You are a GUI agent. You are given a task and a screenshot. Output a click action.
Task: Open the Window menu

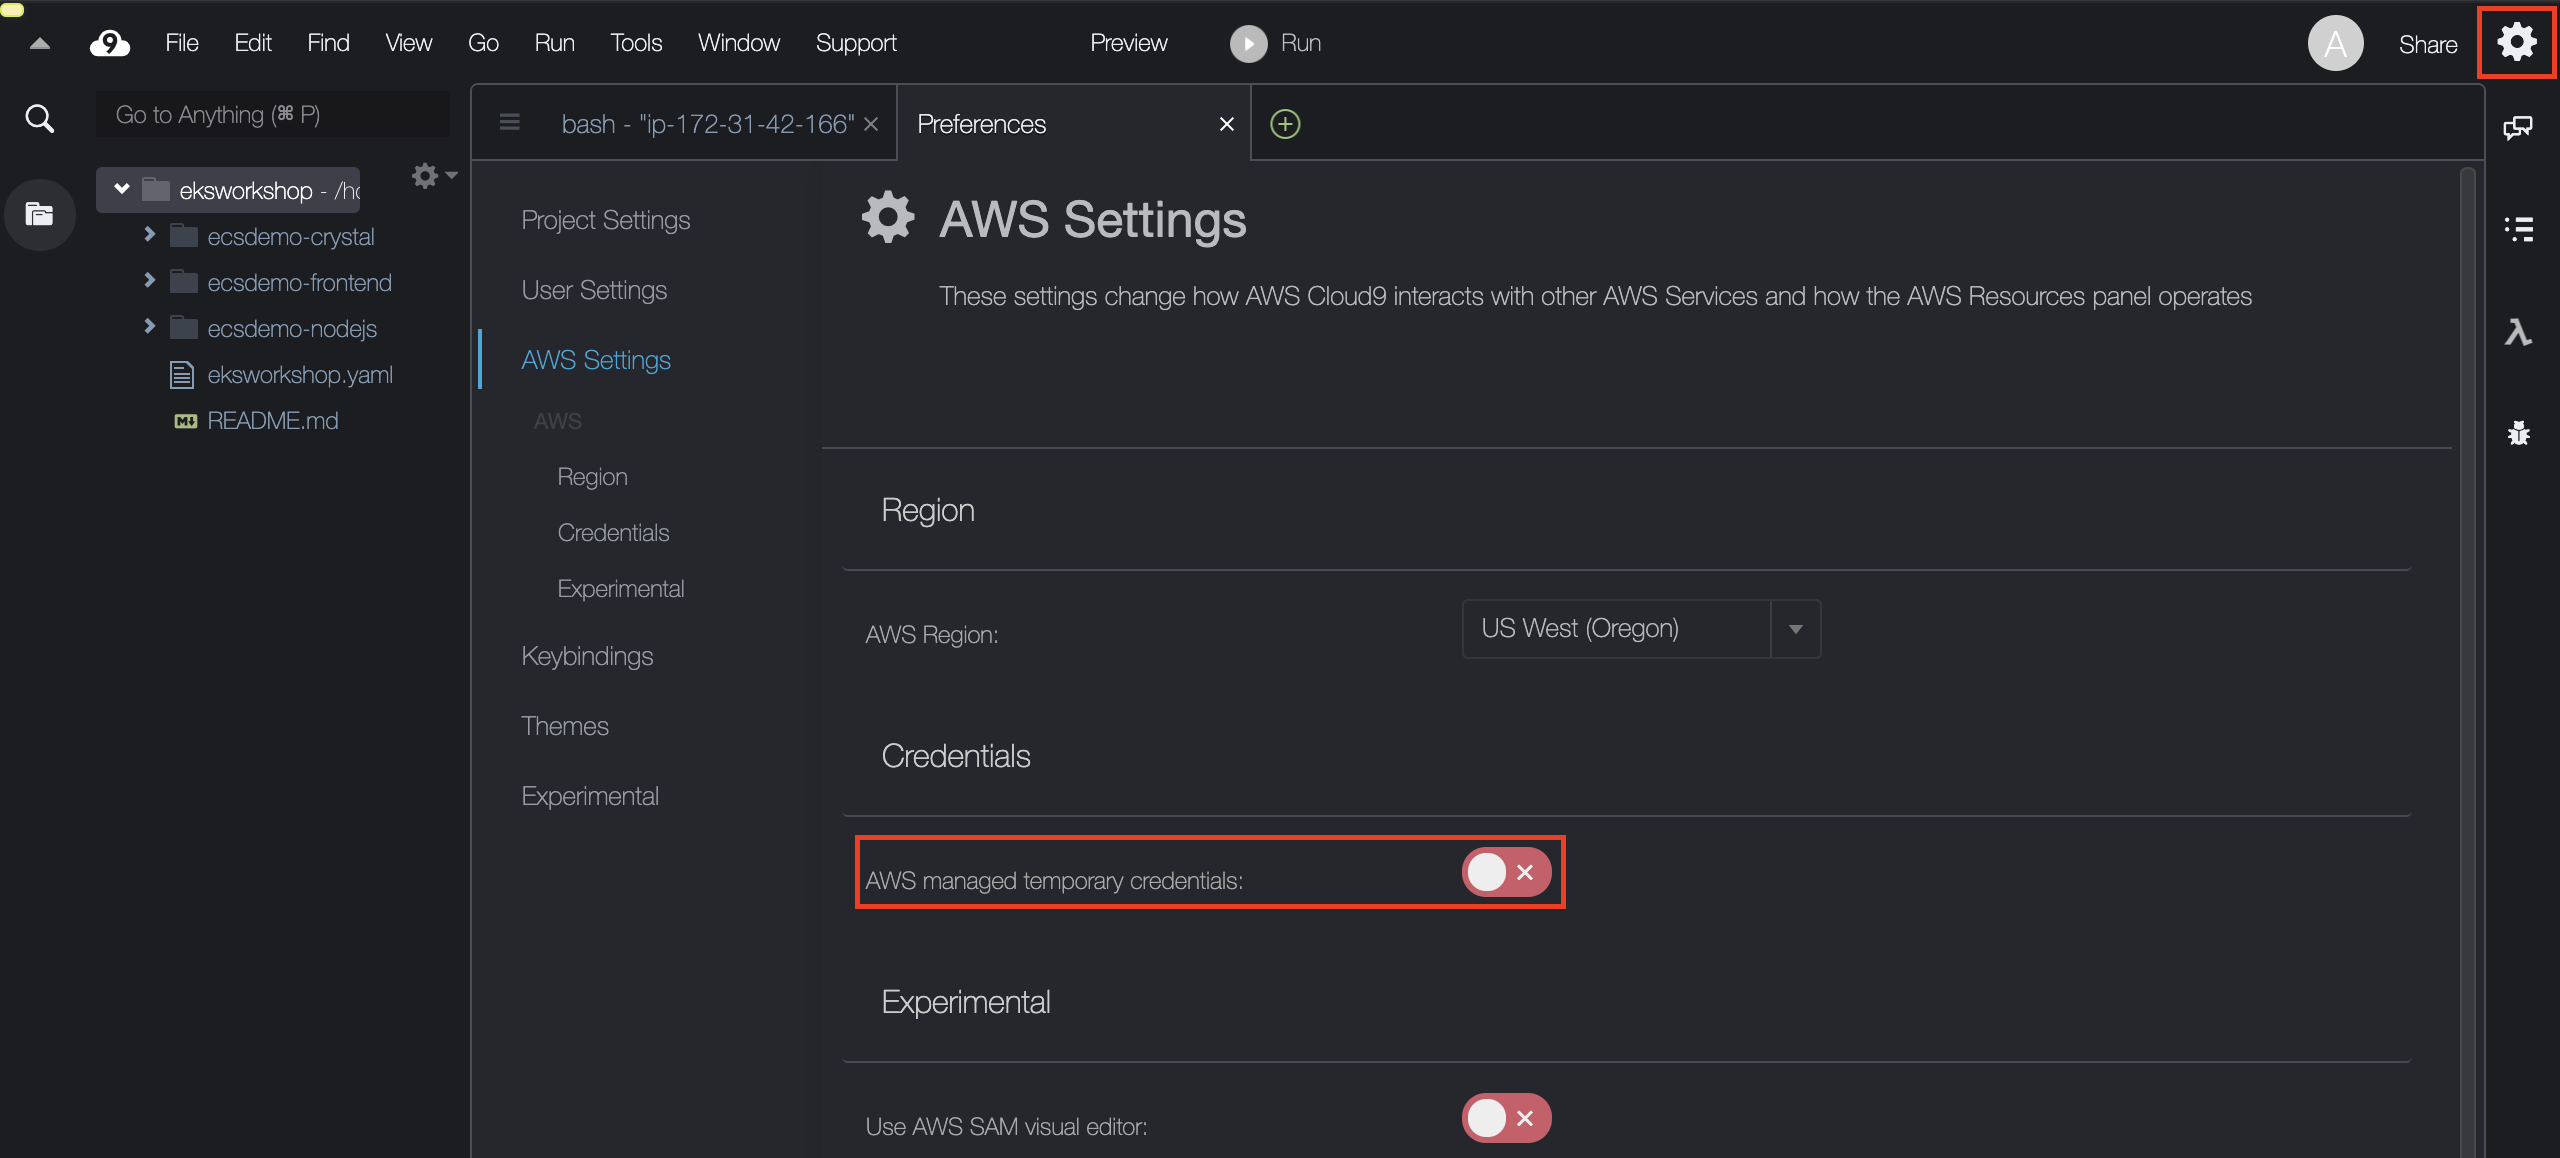point(738,43)
